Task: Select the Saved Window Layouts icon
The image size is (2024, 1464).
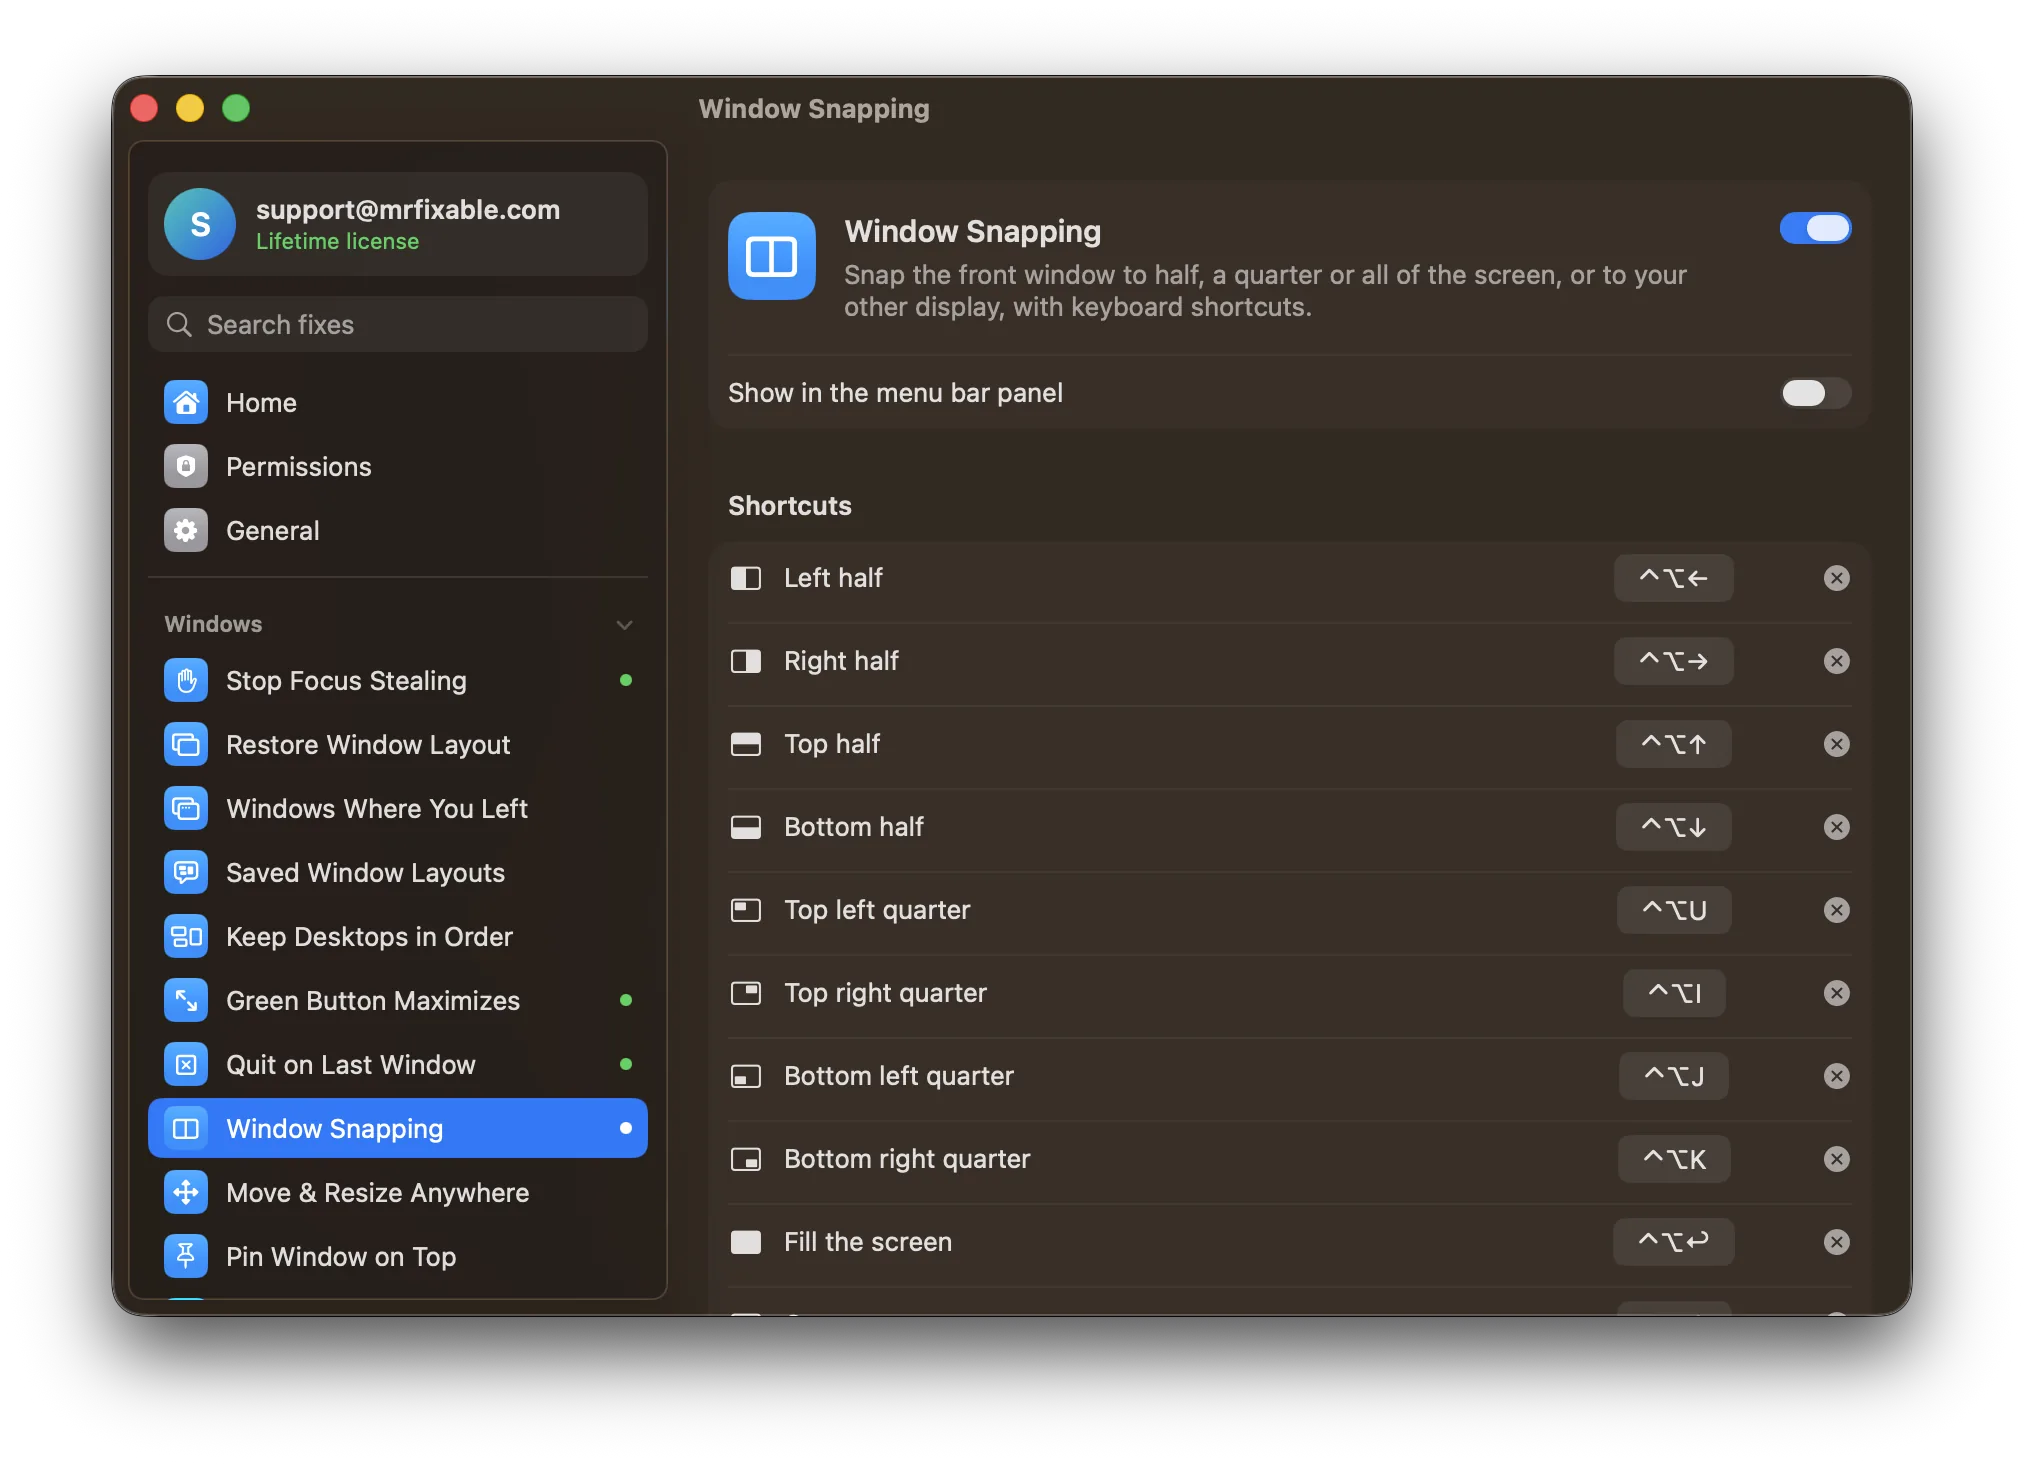Action: (x=186, y=873)
